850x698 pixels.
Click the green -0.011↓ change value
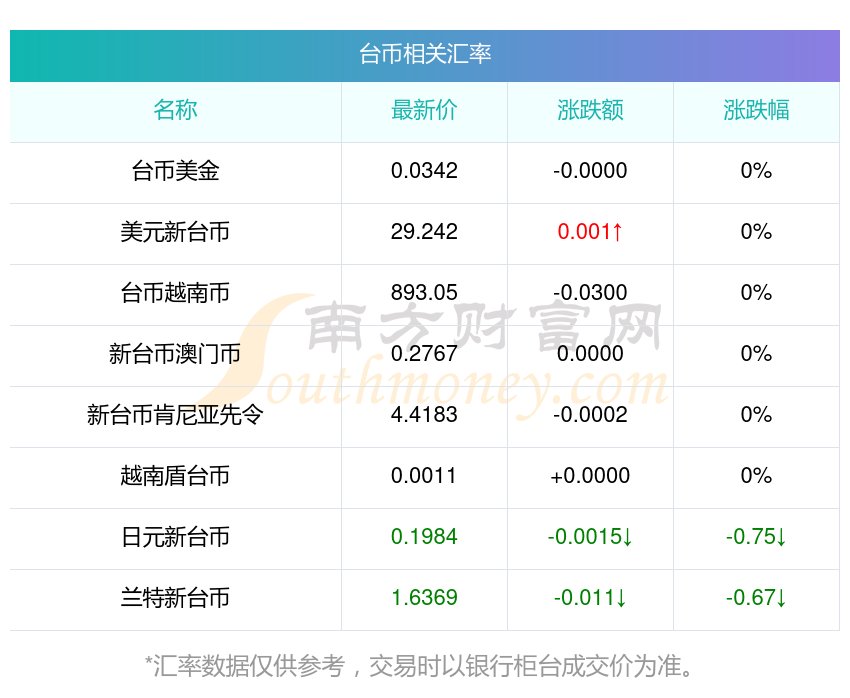(x=590, y=598)
